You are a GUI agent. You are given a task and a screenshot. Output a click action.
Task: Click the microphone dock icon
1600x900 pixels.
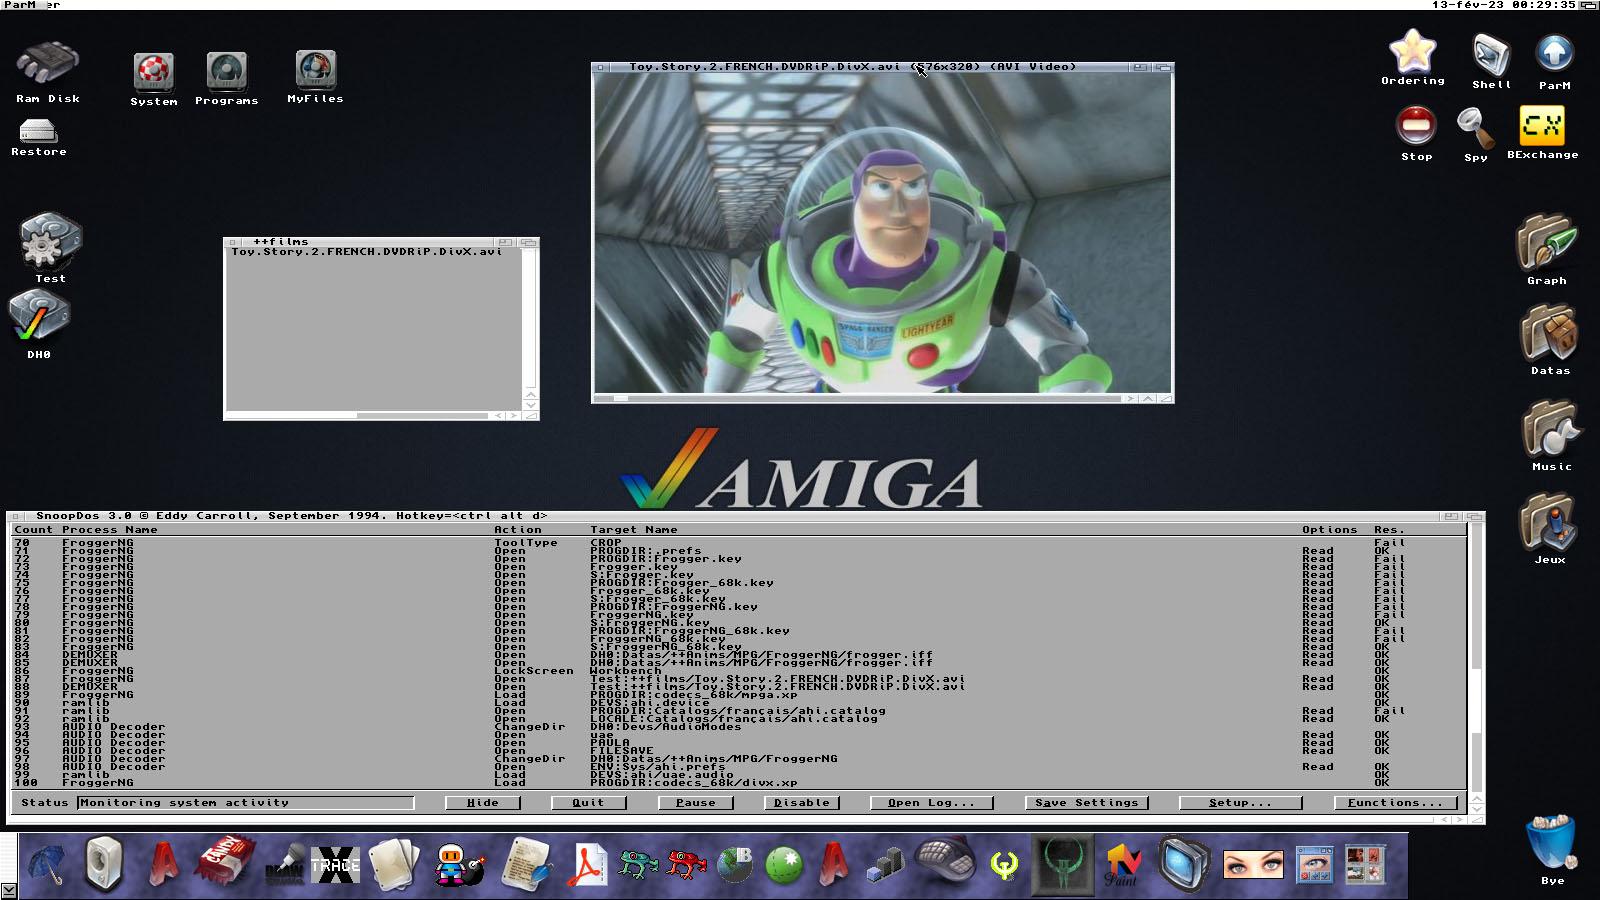285,864
